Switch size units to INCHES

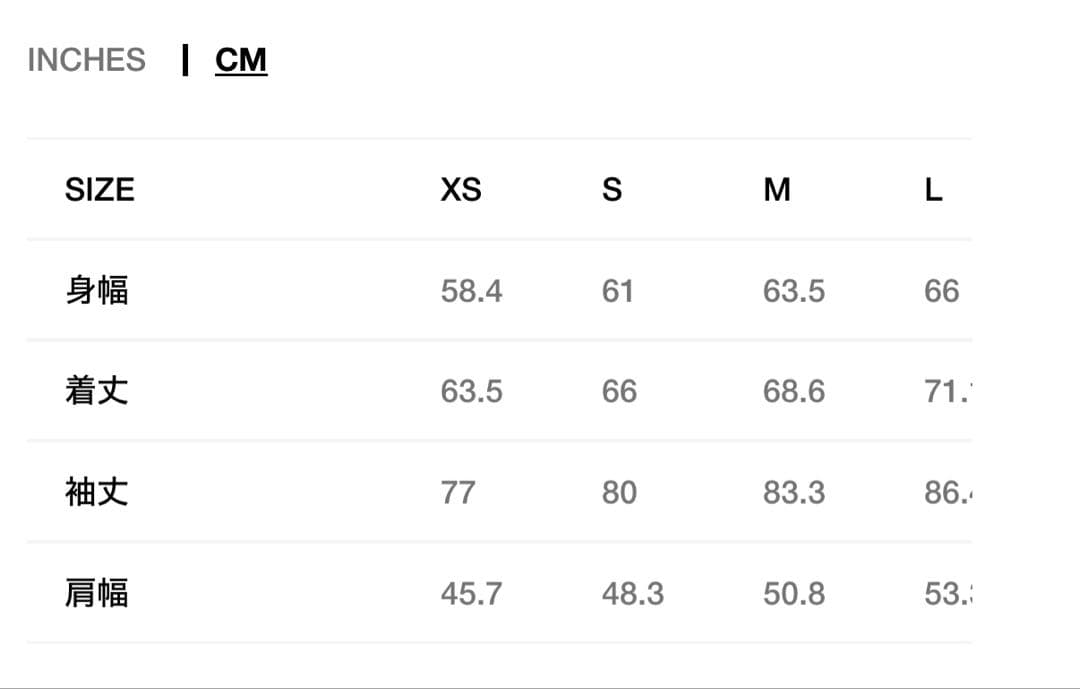[x=86, y=60]
